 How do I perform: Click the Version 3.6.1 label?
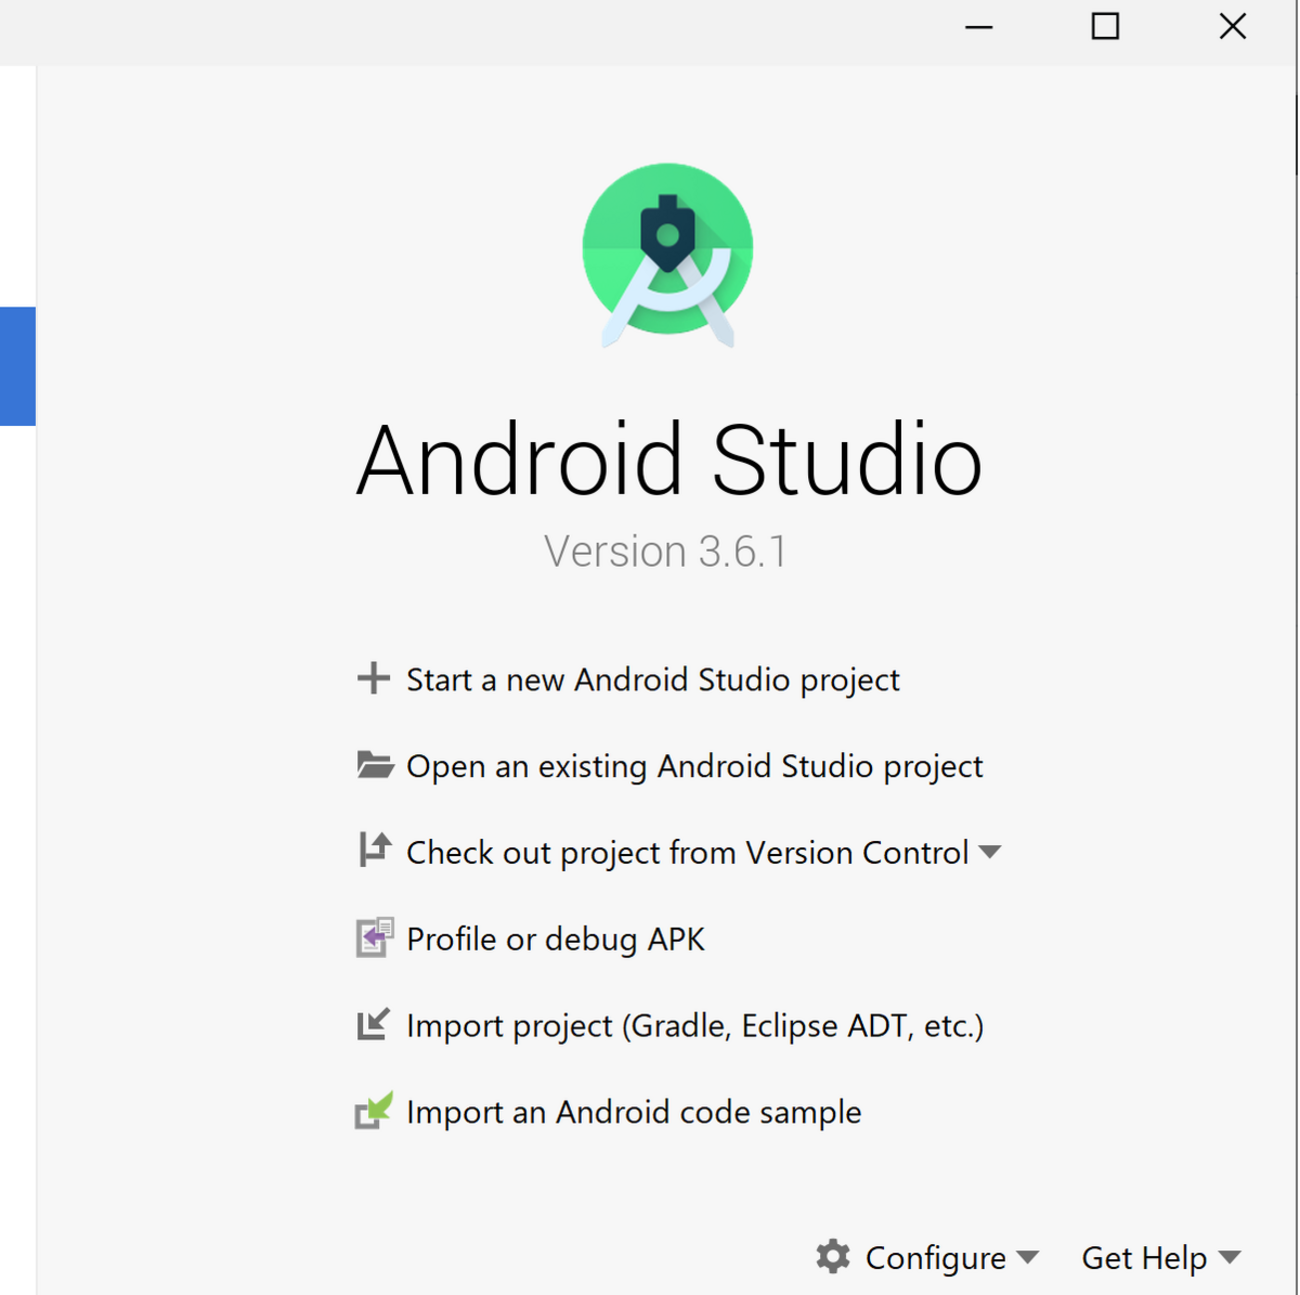[x=667, y=550]
